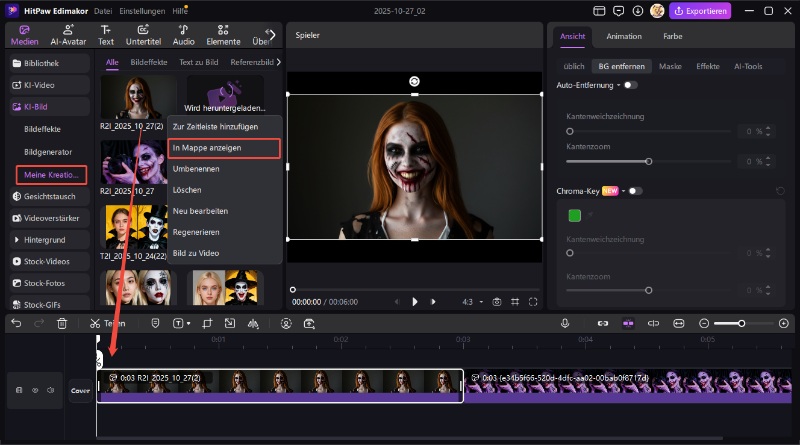This screenshot has height=445, width=800.
Task: Open the Effekte sub-tab
Action: pos(708,66)
